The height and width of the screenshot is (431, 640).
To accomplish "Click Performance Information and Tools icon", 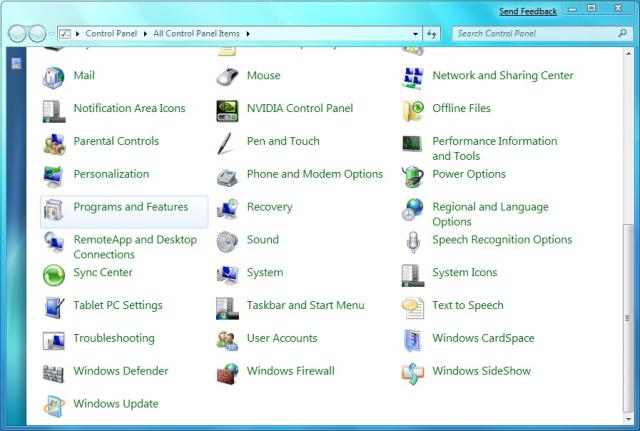I will 413,143.
